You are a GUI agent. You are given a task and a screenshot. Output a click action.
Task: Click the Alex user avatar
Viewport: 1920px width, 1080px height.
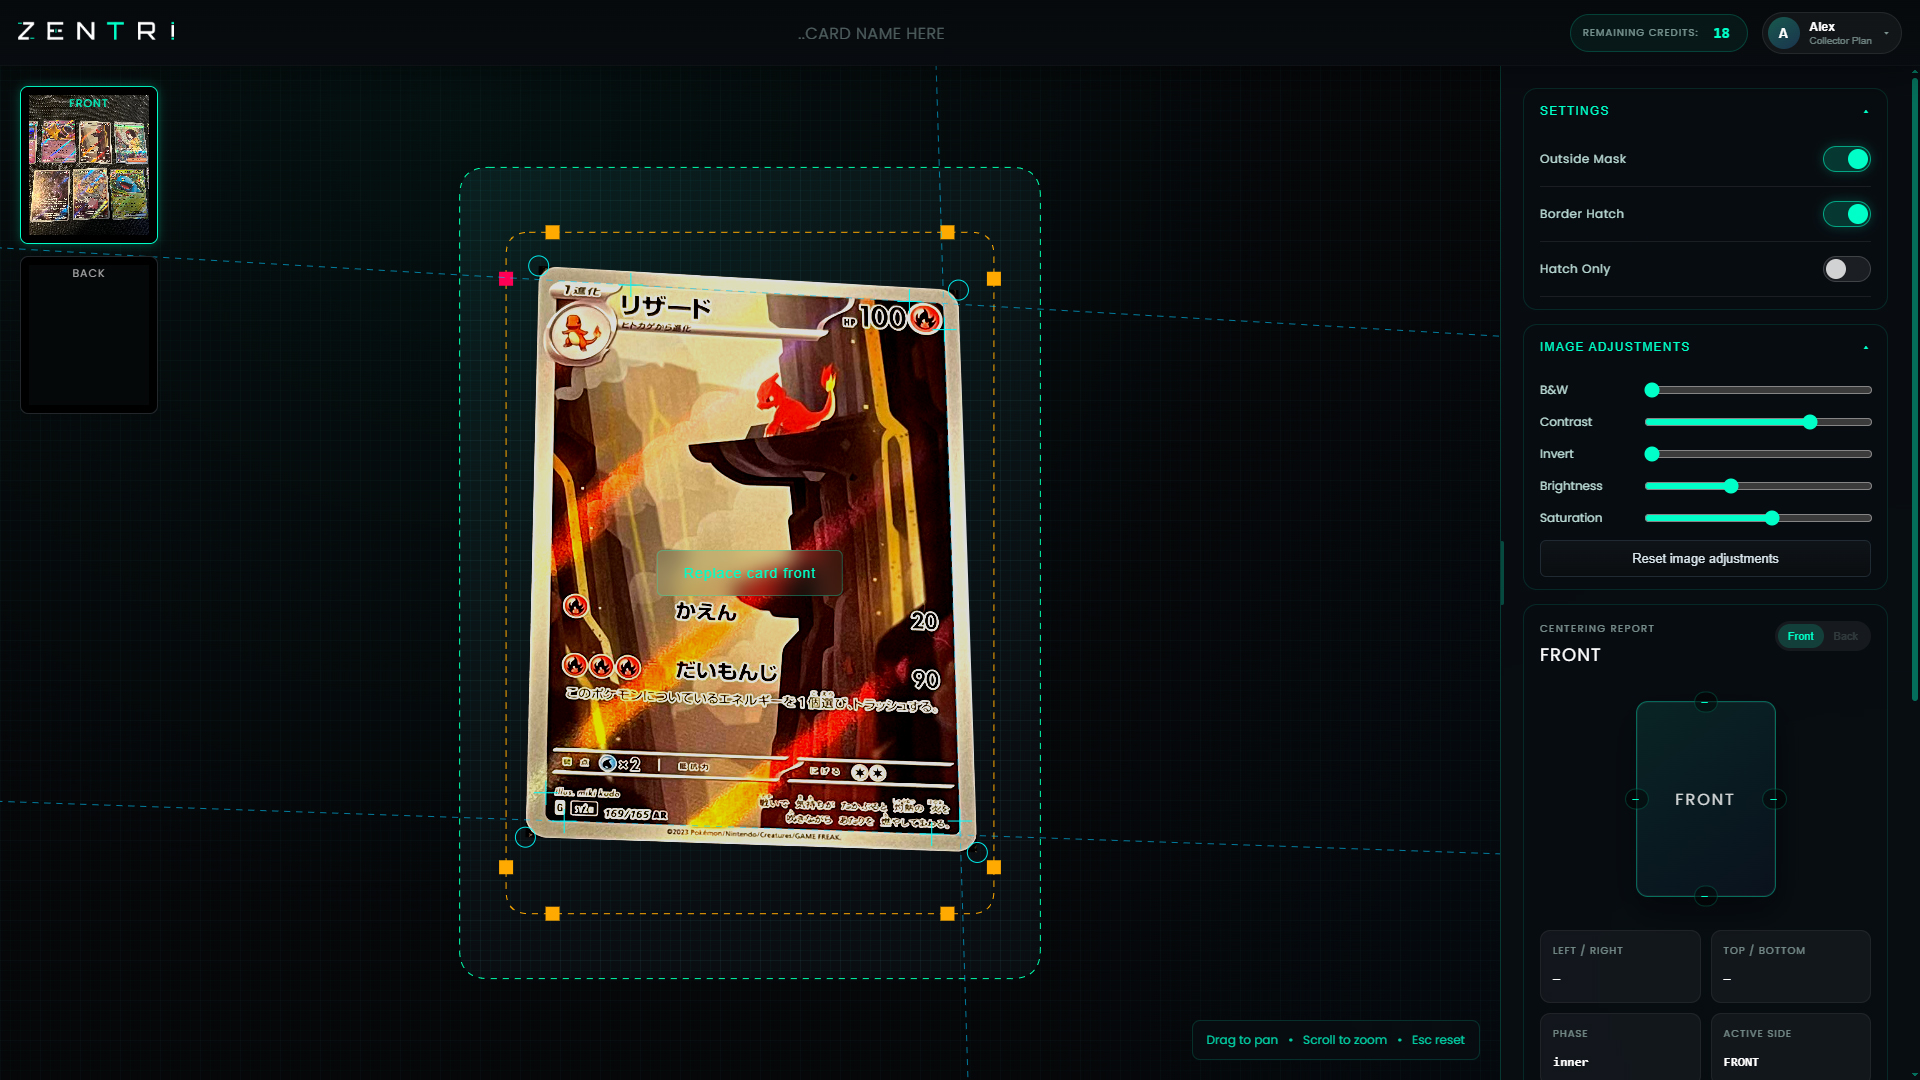tap(1783, 33)
